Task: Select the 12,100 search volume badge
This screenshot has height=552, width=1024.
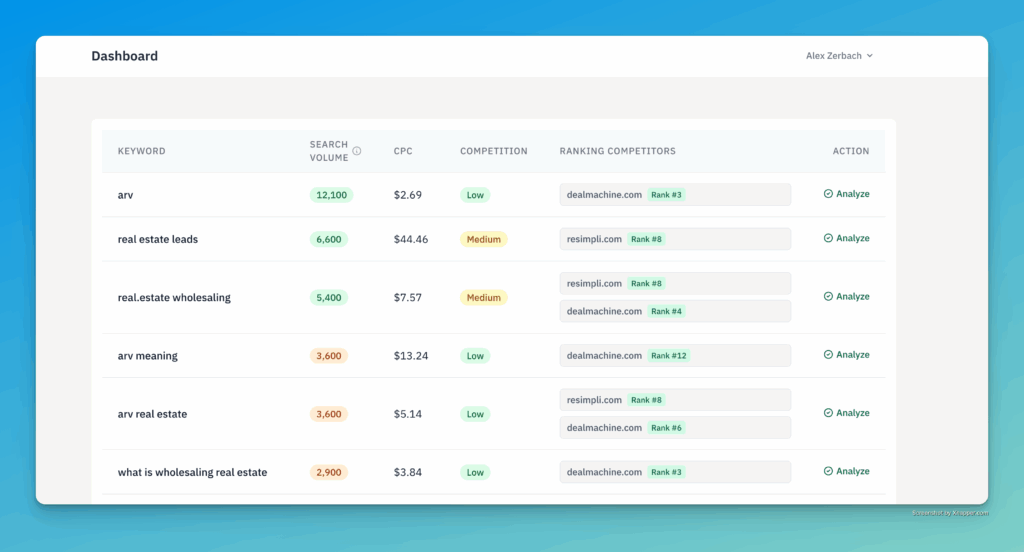Action: point(331,195)
